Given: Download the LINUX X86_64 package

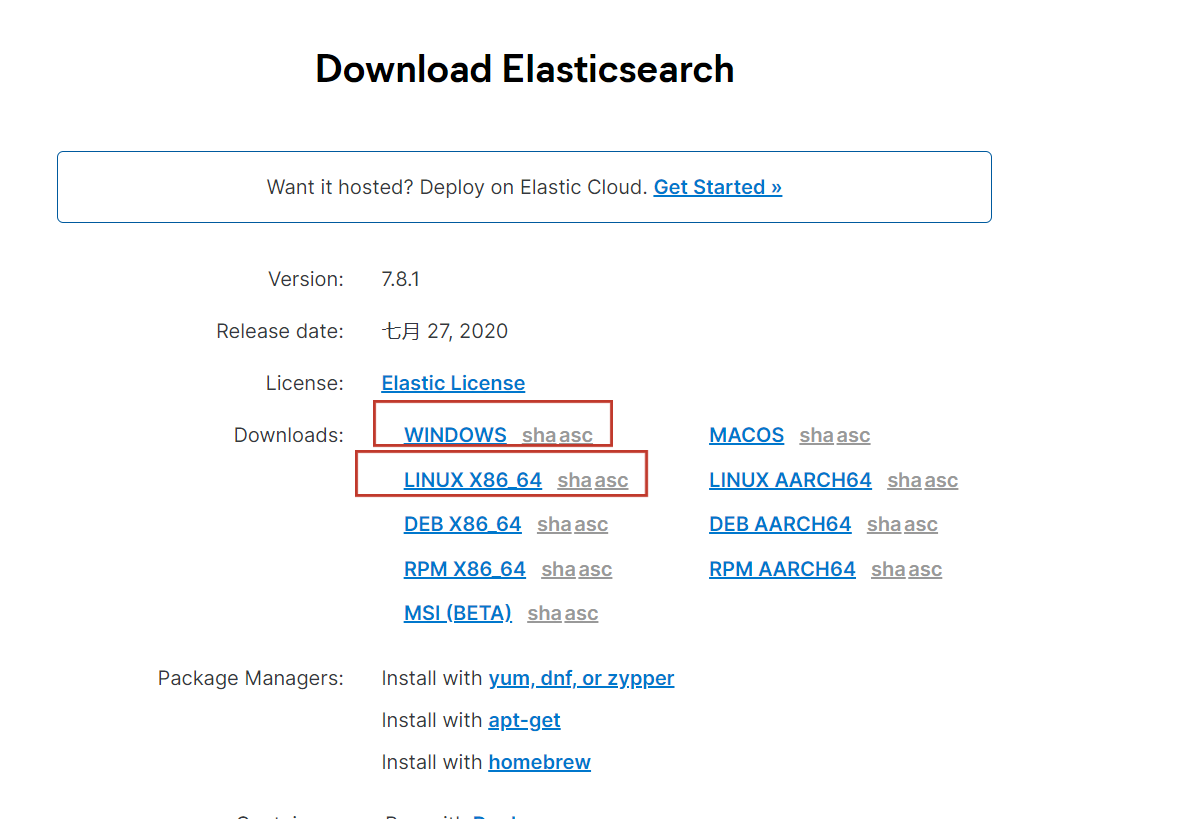Looking at the screenshot, I should tap(472, 480).
